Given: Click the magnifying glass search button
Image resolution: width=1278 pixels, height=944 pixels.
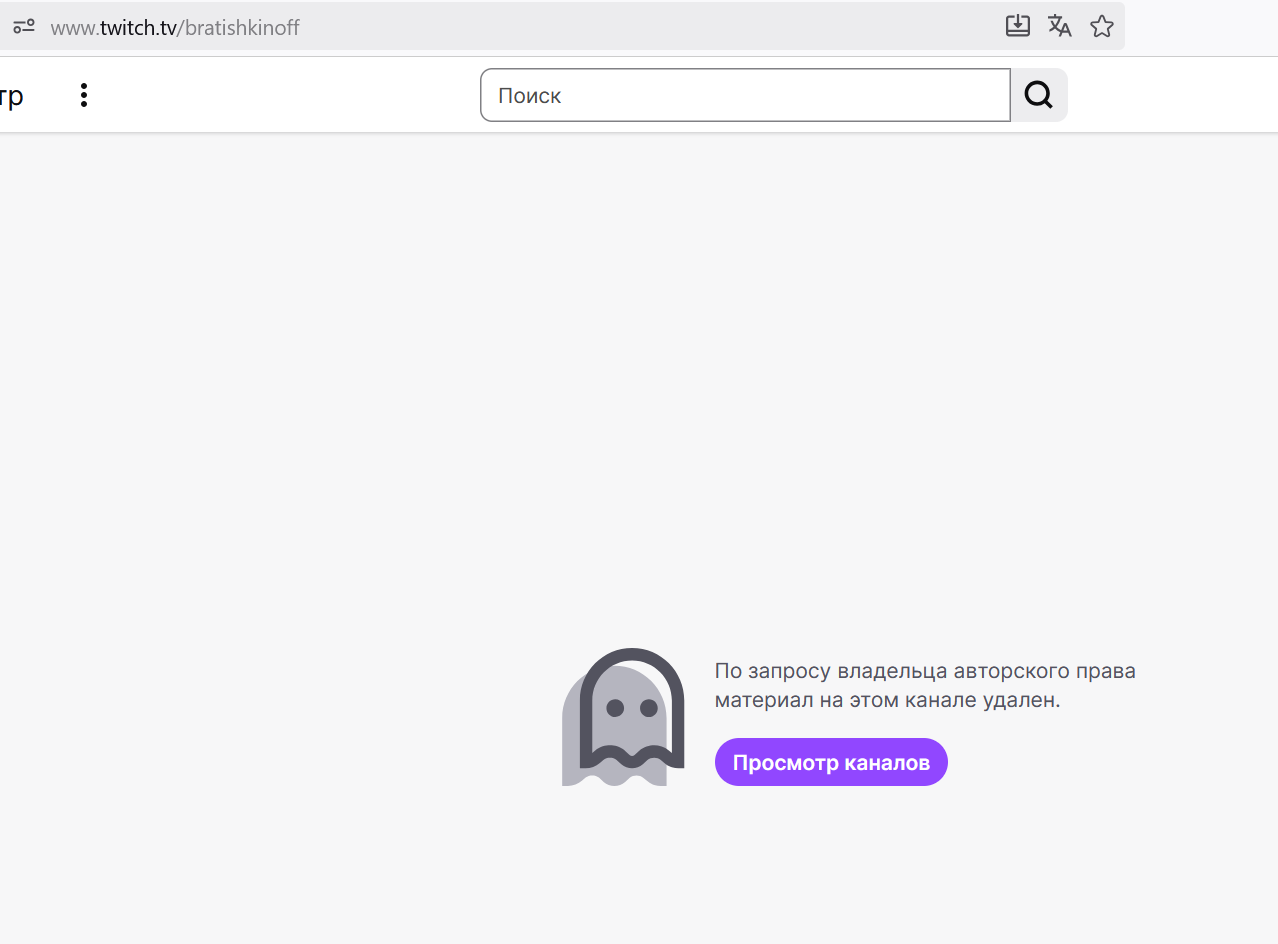Looking at the screenshot, I should coord(1039,95).
